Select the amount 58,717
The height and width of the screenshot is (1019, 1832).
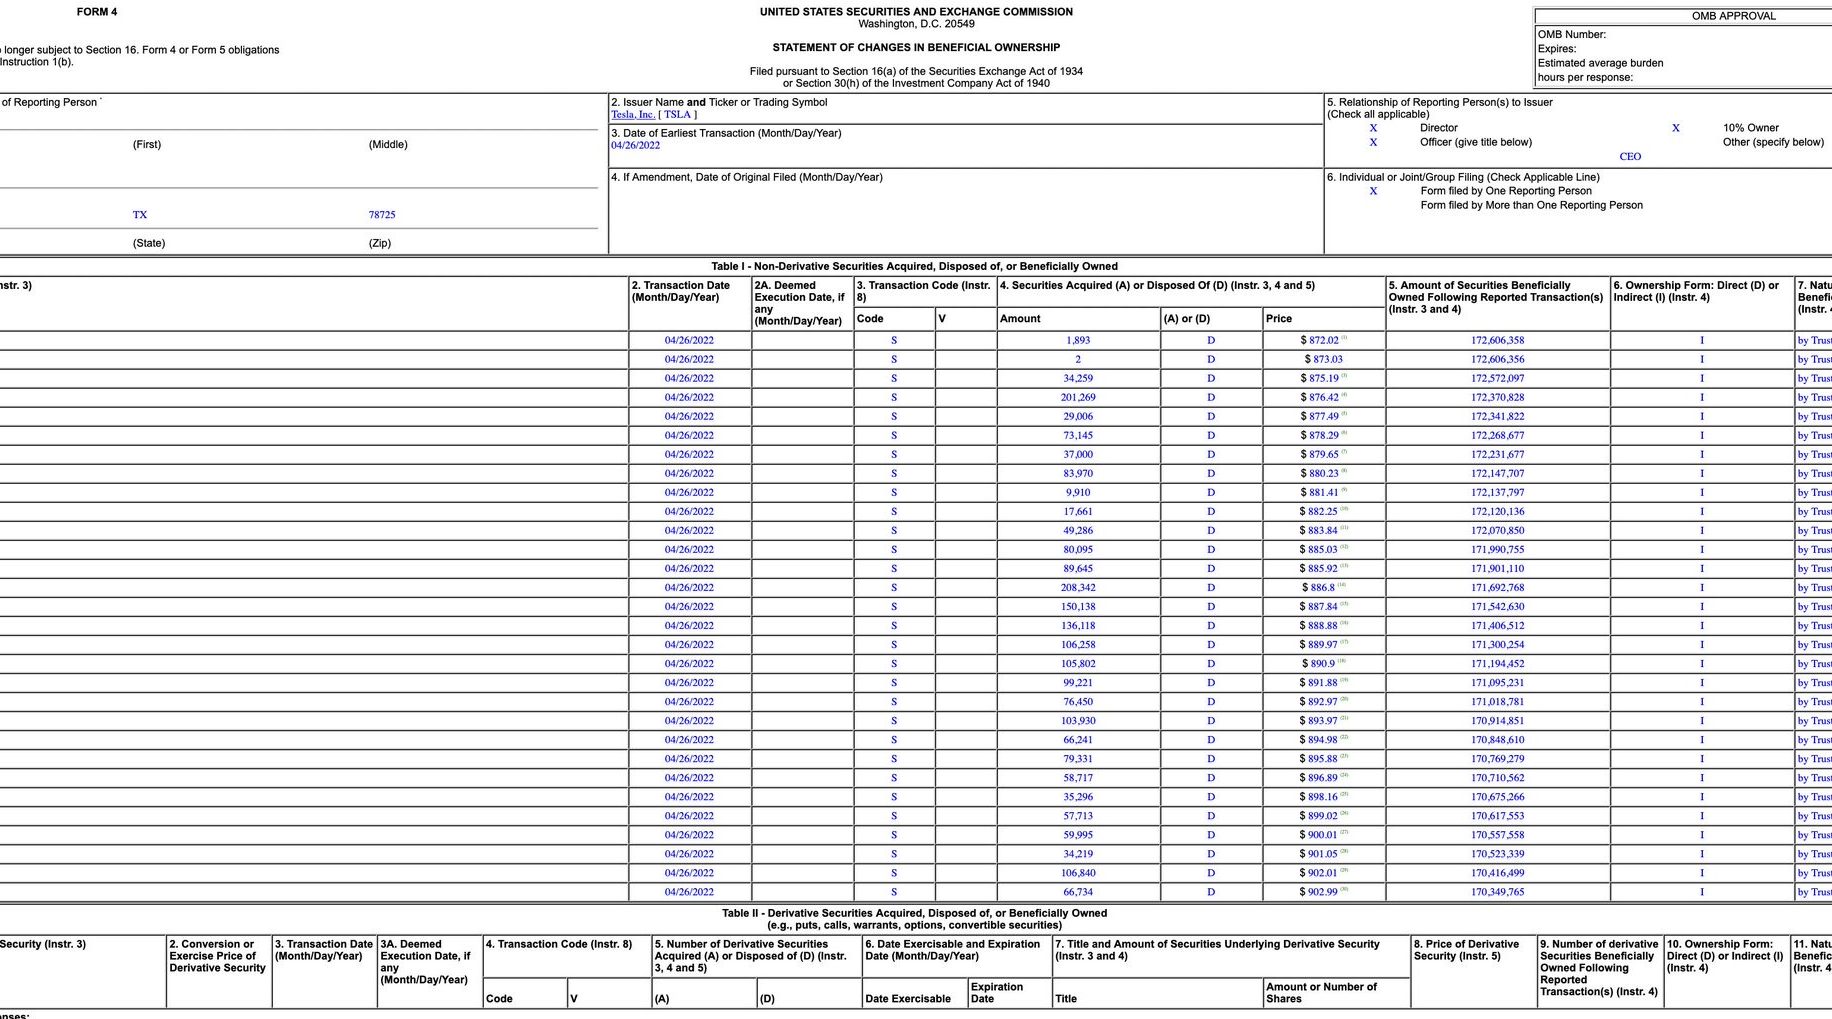point(1078,778)
